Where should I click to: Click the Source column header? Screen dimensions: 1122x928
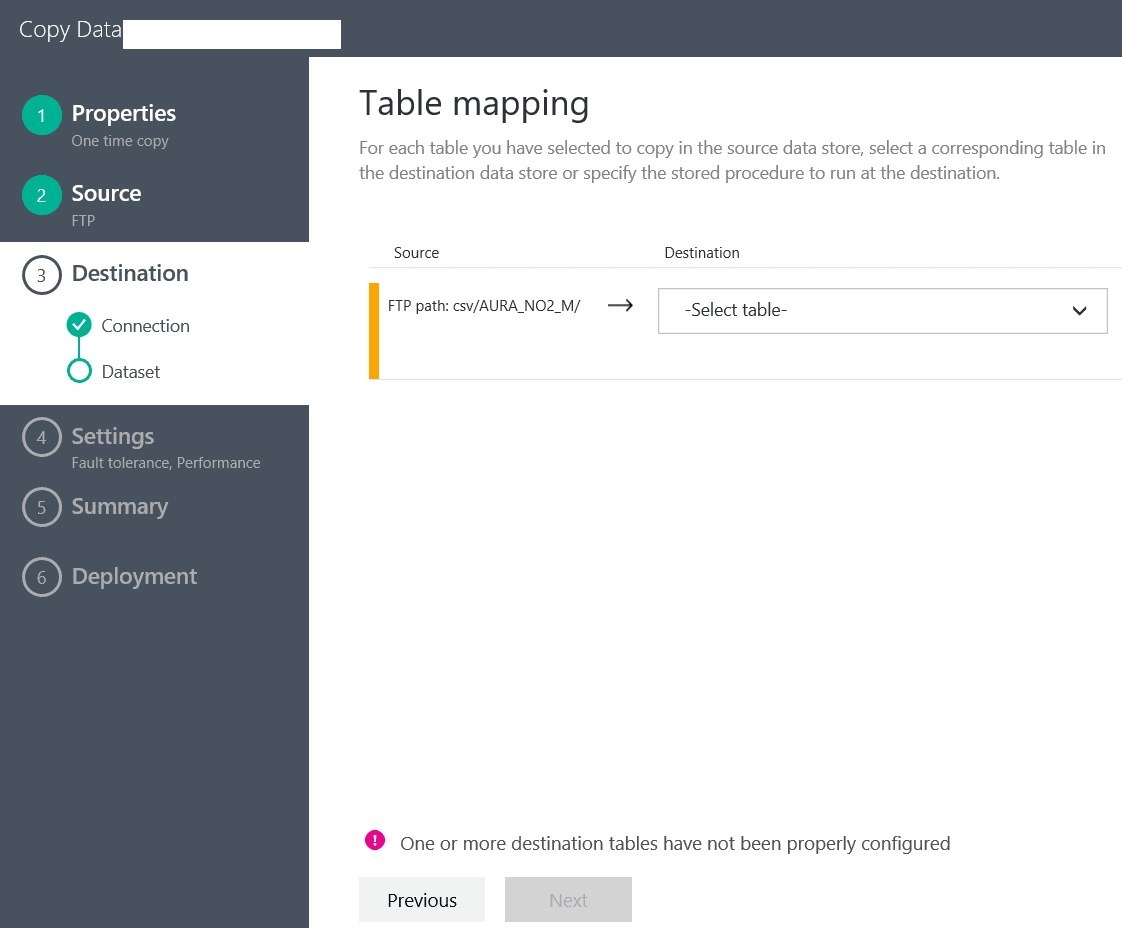click(416, 253)
